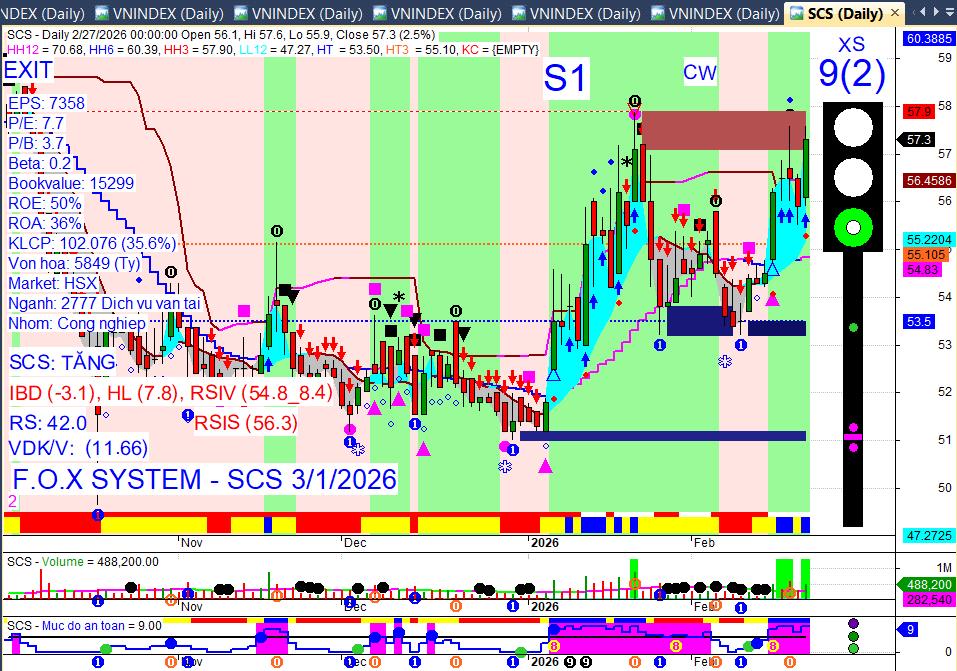
Task: Select the cut-off NDEX (Daily) first tab
Action: point(43,13)
